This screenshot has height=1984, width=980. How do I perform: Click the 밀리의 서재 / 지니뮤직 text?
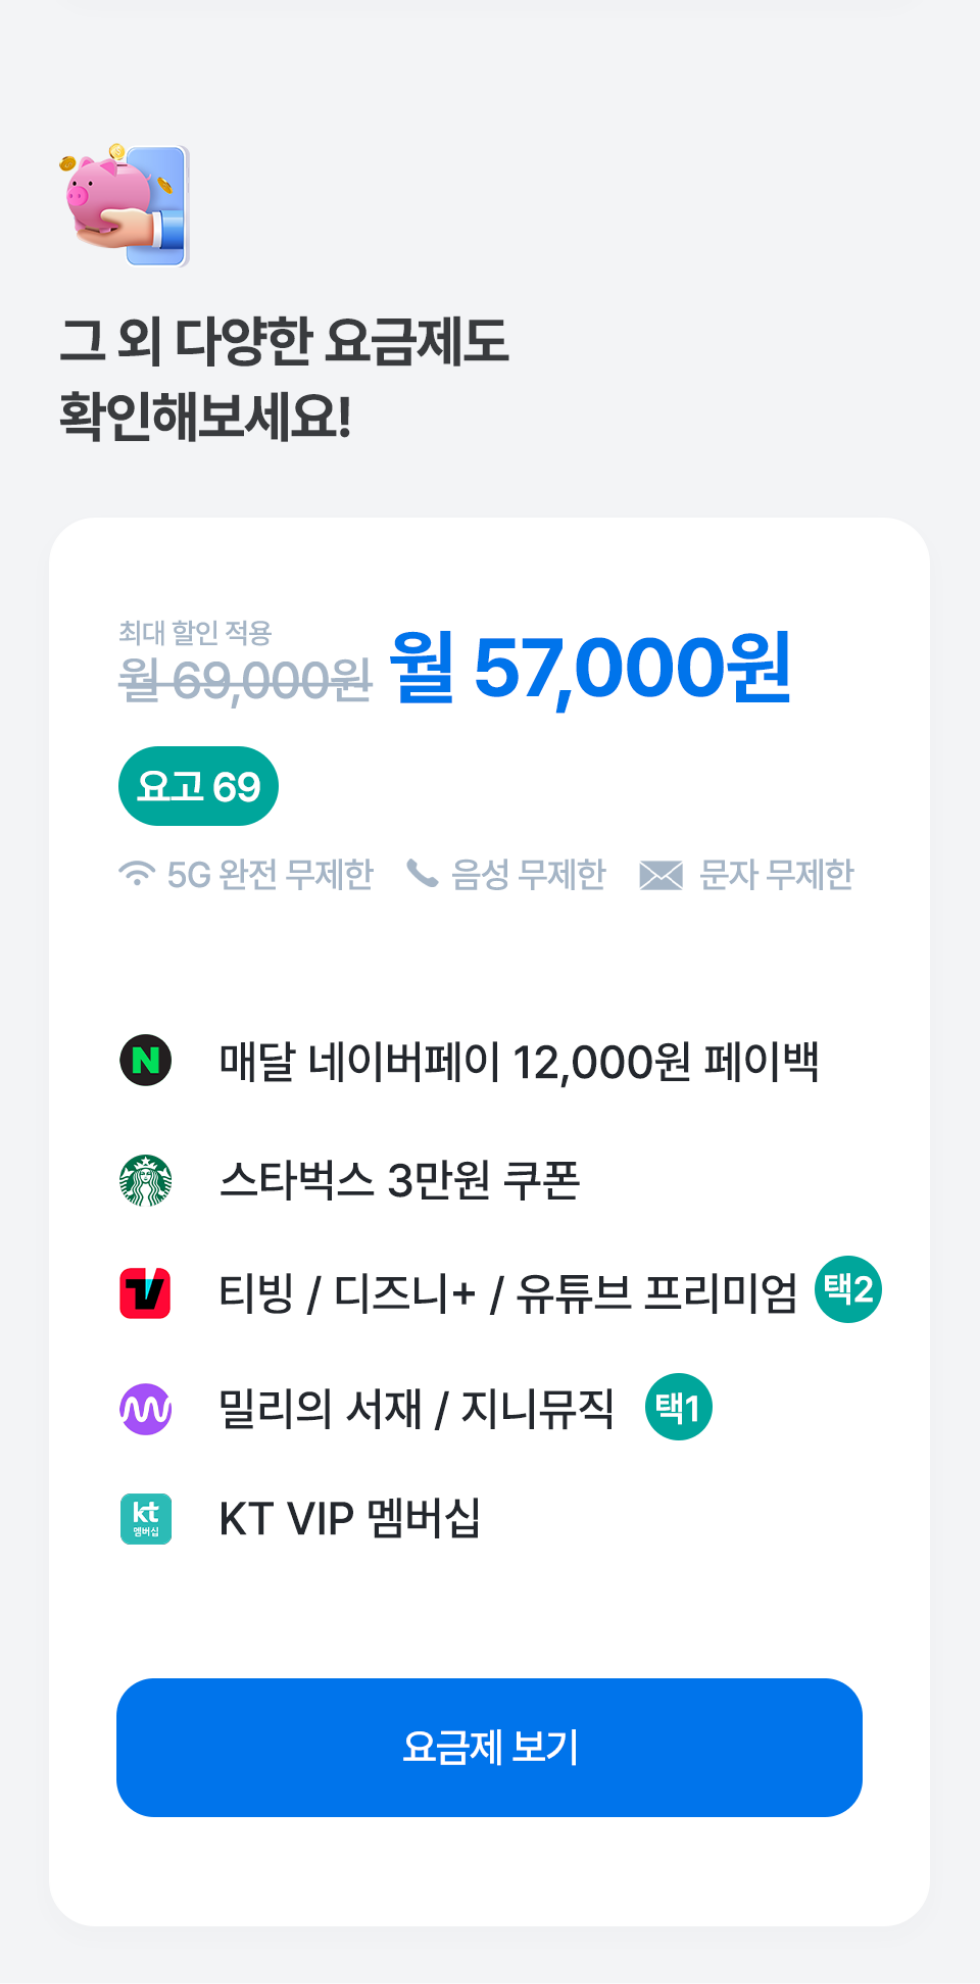pyautogui.click(x=416, y=1409)
